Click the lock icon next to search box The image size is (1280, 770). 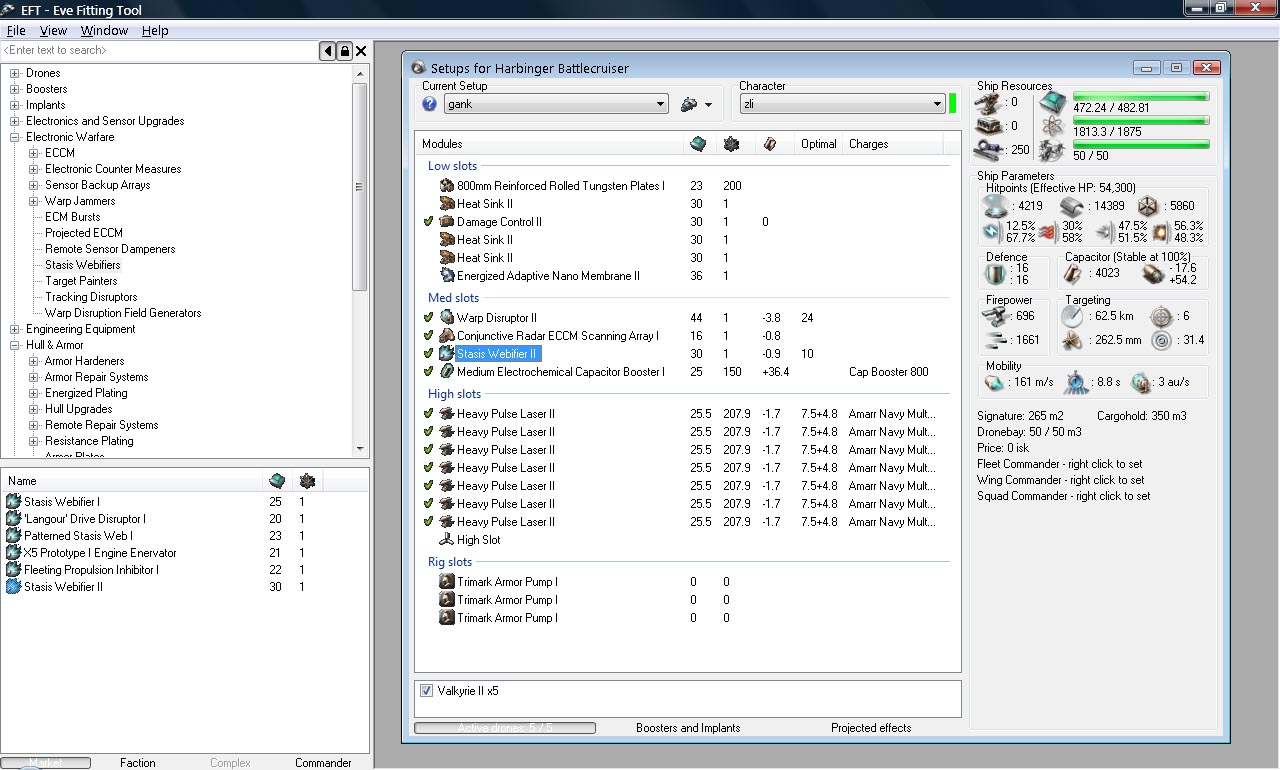coord(345,51)
